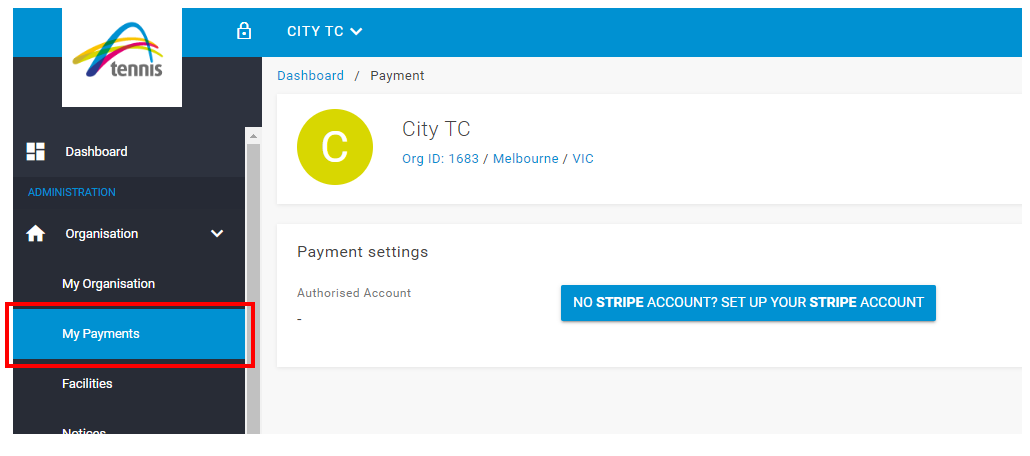Collapse the Organisation menu chevron
The width and height of the screenshot is (1030, 456).
click(x=217, y=233)
